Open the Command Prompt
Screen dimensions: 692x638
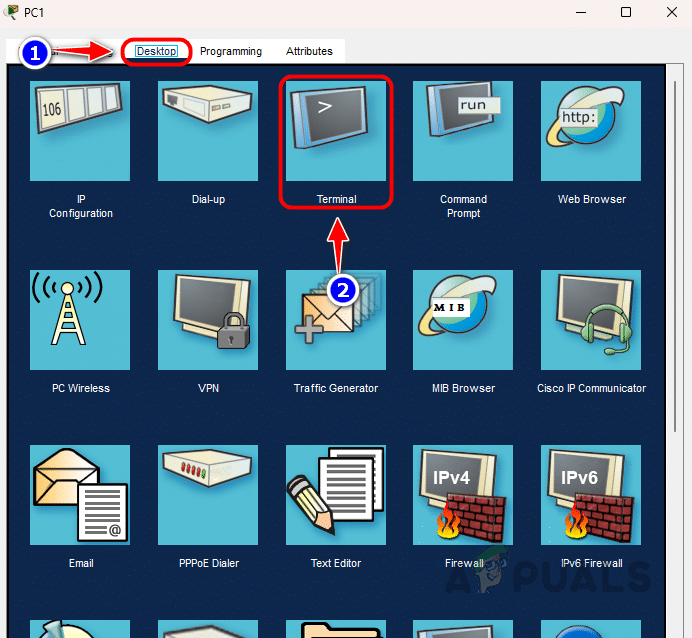464,131
